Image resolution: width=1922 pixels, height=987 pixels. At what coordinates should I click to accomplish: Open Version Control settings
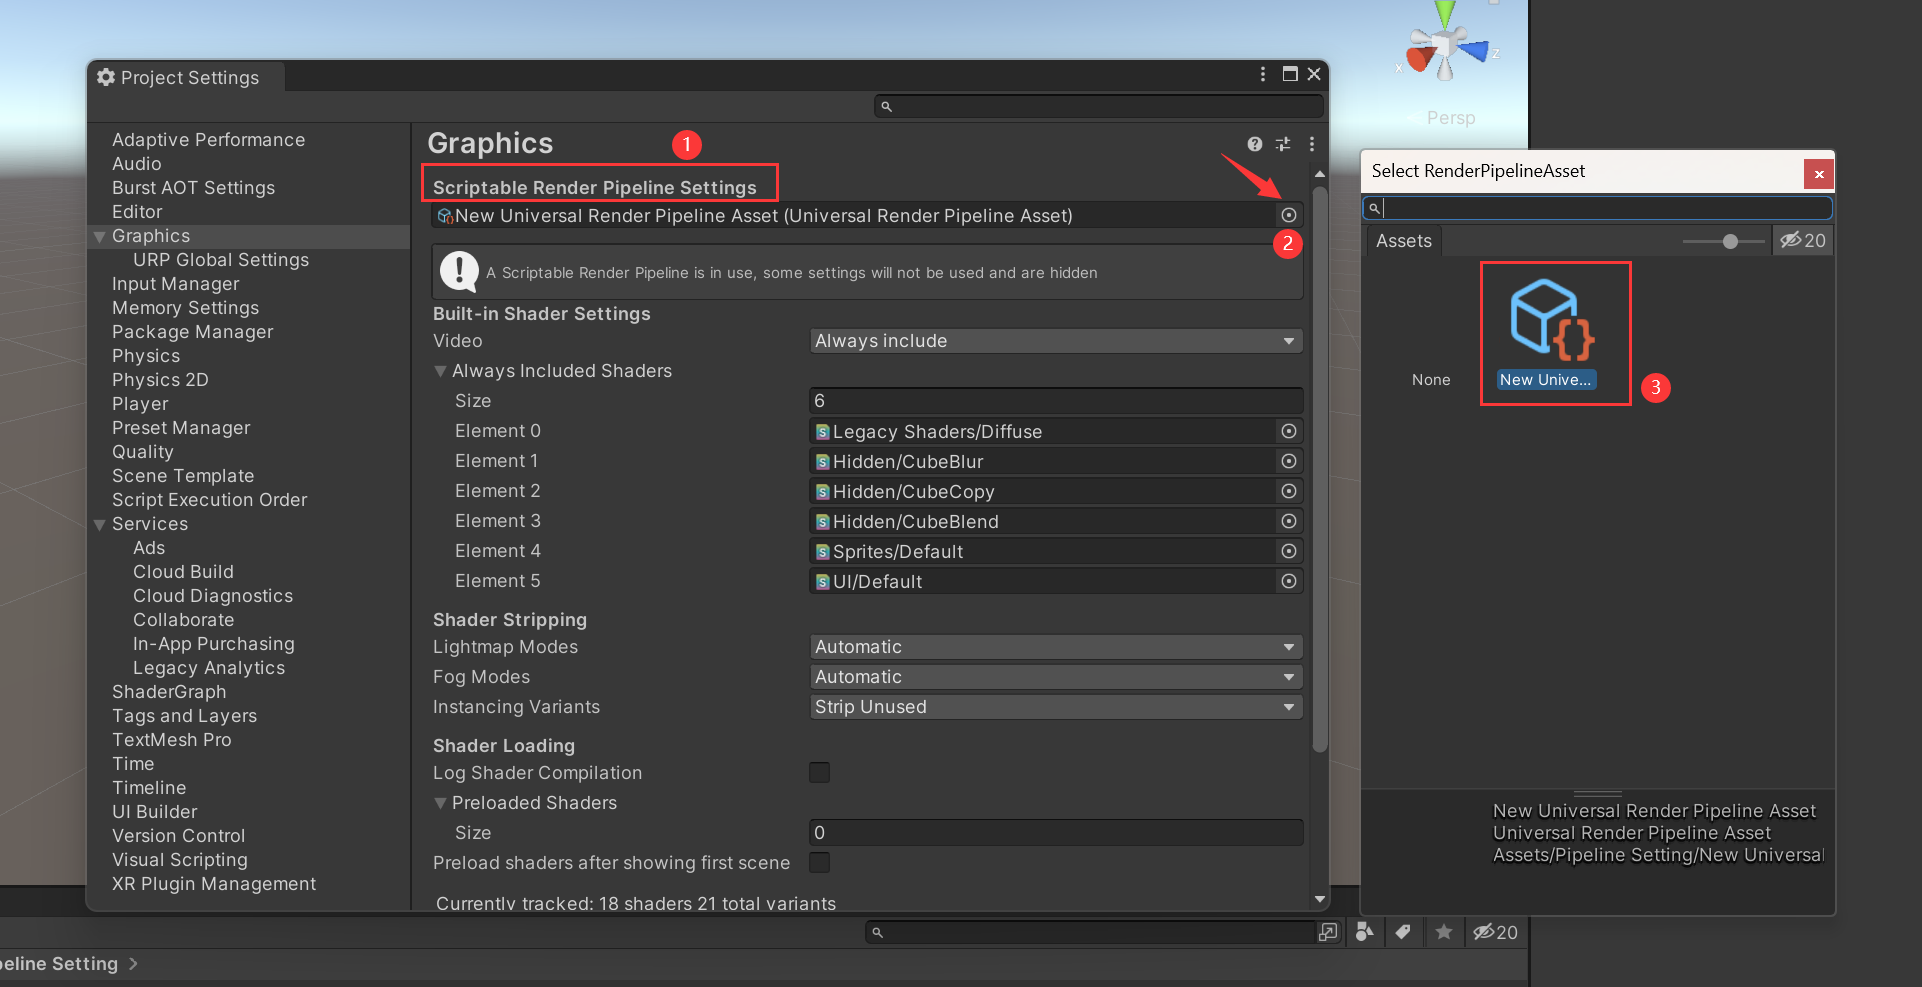(x=179, y=836)
